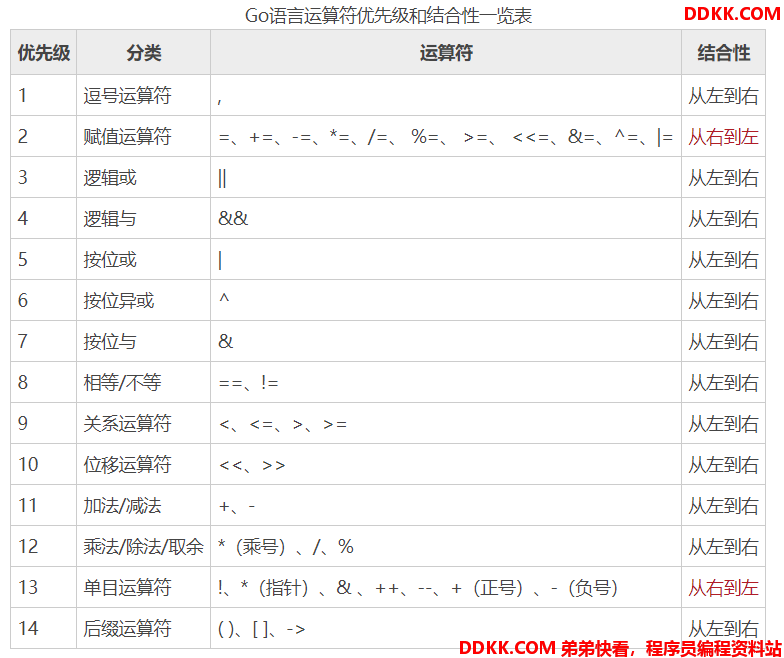Click the '* (乘号) 、/、%' operator cell
The height and width of the screenshot is (658, 784).
pyautogui.click(x=446, y=546)
